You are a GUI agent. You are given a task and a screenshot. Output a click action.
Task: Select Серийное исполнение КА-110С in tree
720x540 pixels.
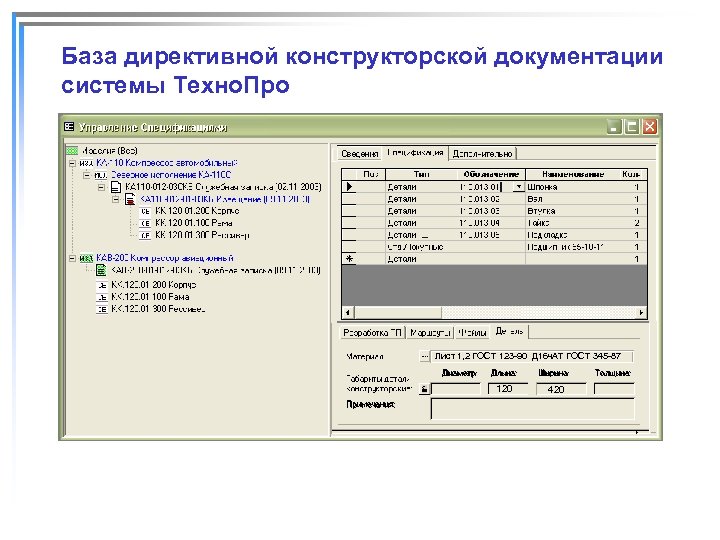pyautogui.click(x=171, y=175)
